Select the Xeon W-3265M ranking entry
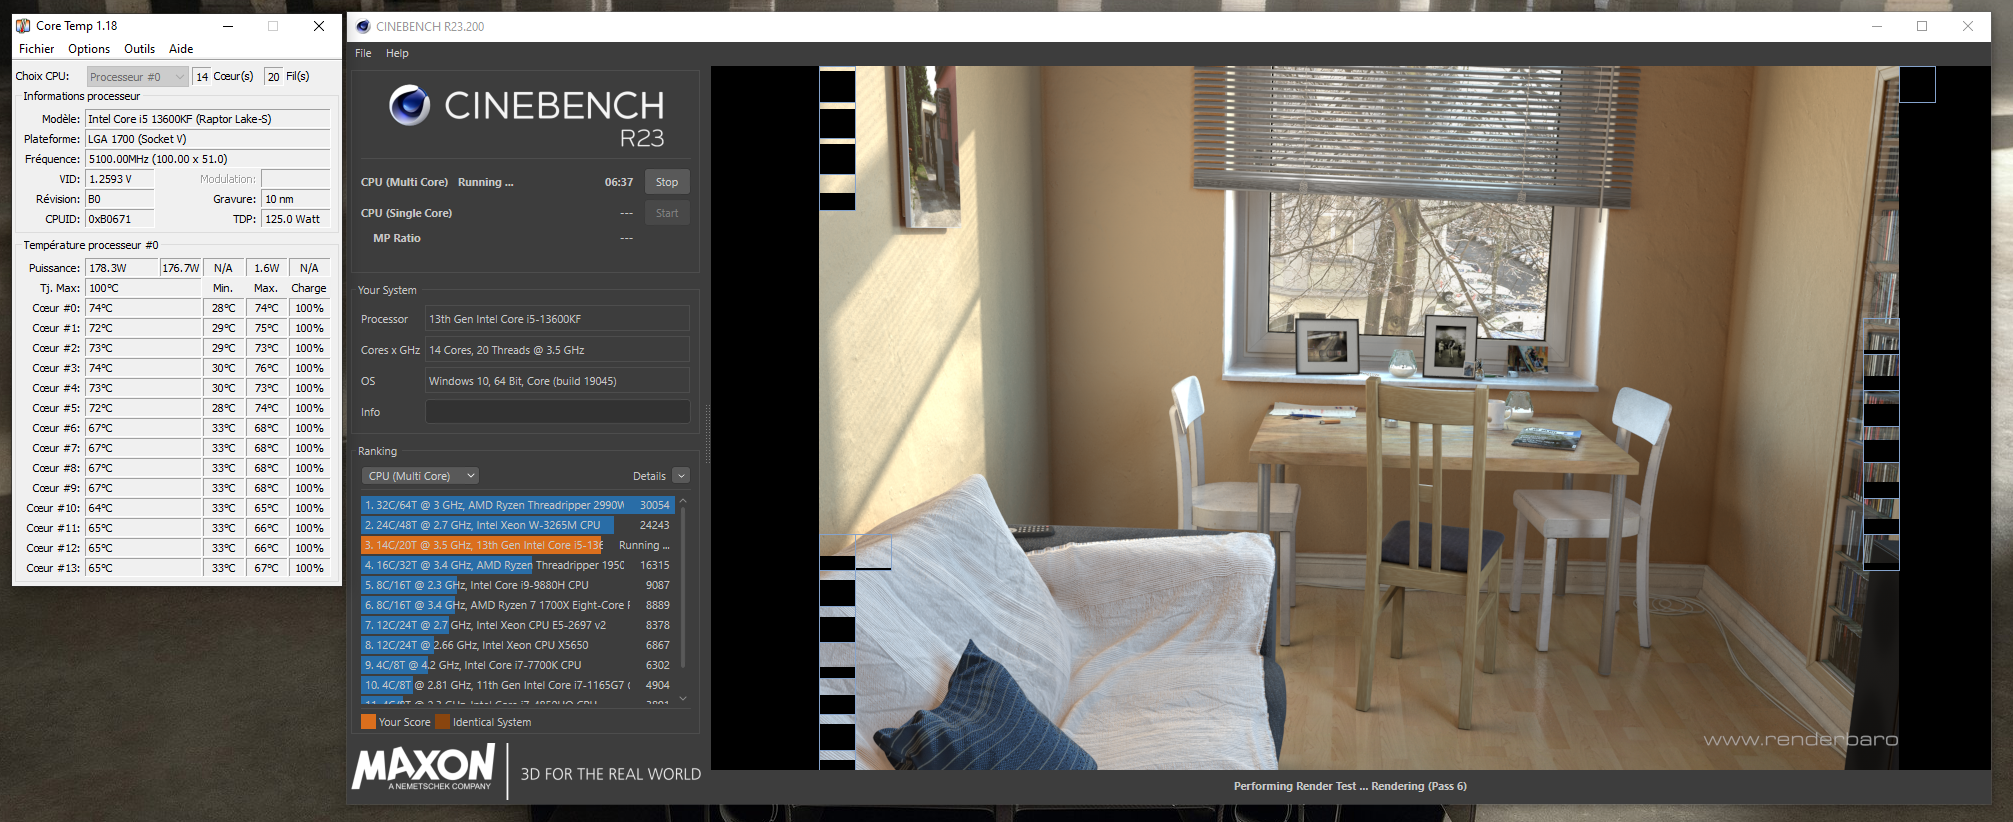This screenshot has width=2013, height=822. 517,525
